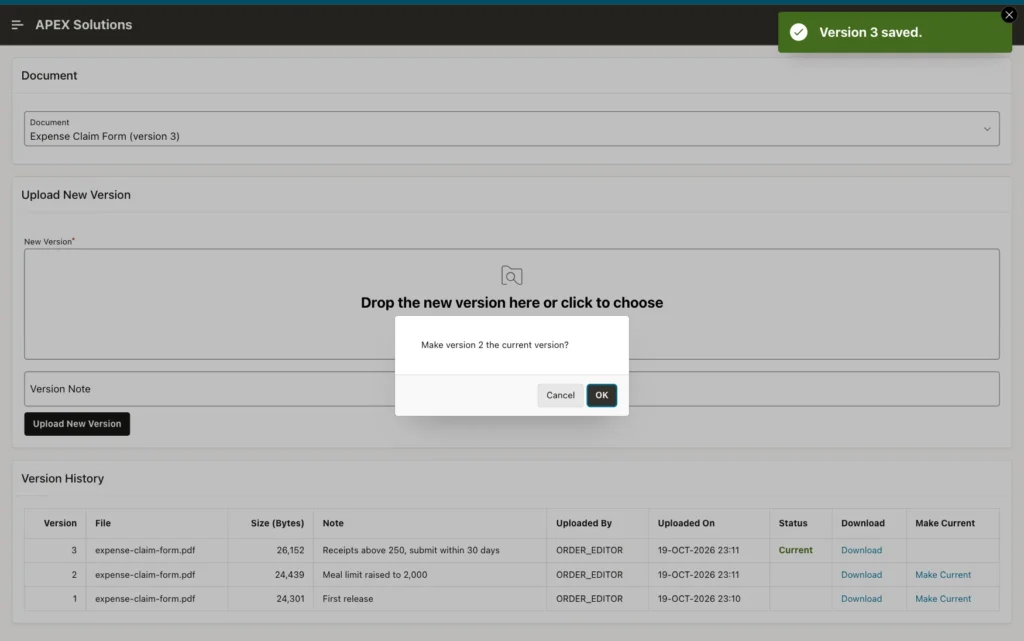Click 'Make version 2 the current version?' message
This screenshot has width=1024, height=641.
(x=494, y=345)
